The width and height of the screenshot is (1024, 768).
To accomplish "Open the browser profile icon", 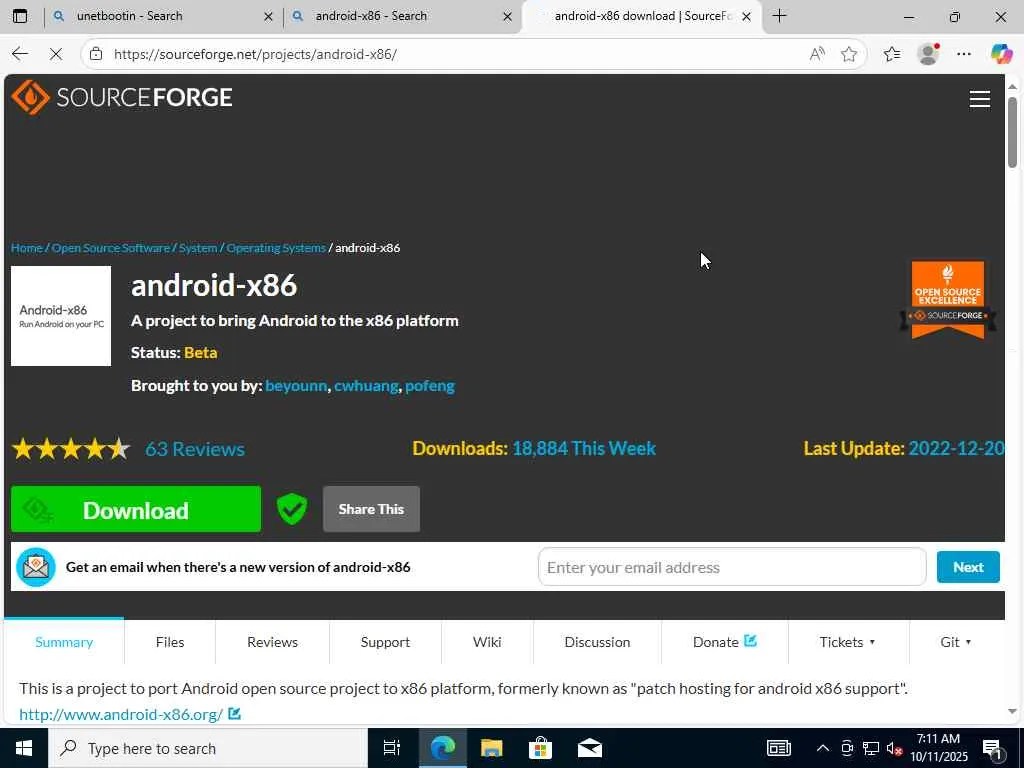I will [x=928, y=54].
